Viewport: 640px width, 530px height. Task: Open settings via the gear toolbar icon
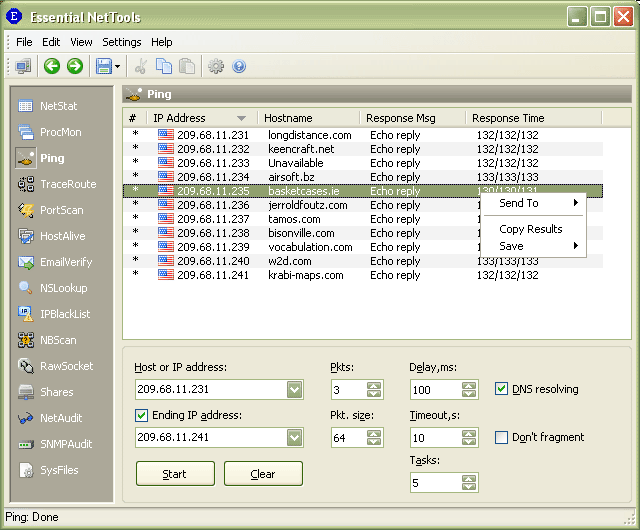216,66
